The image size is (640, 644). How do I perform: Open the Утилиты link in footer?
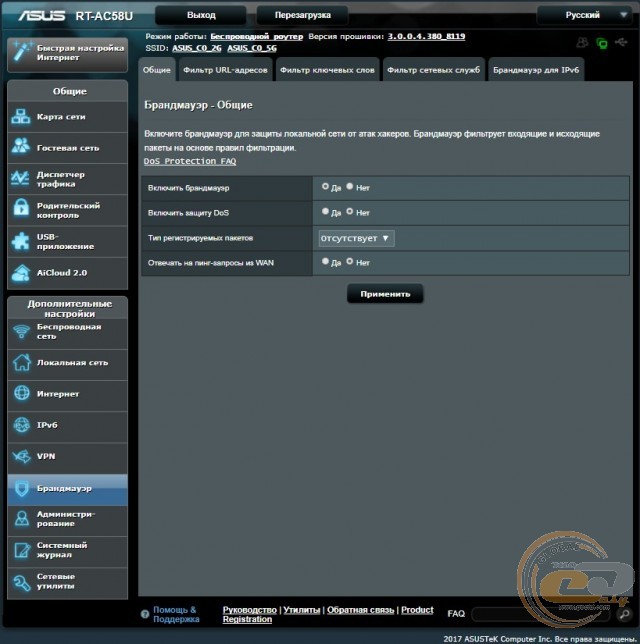[302, 610]
